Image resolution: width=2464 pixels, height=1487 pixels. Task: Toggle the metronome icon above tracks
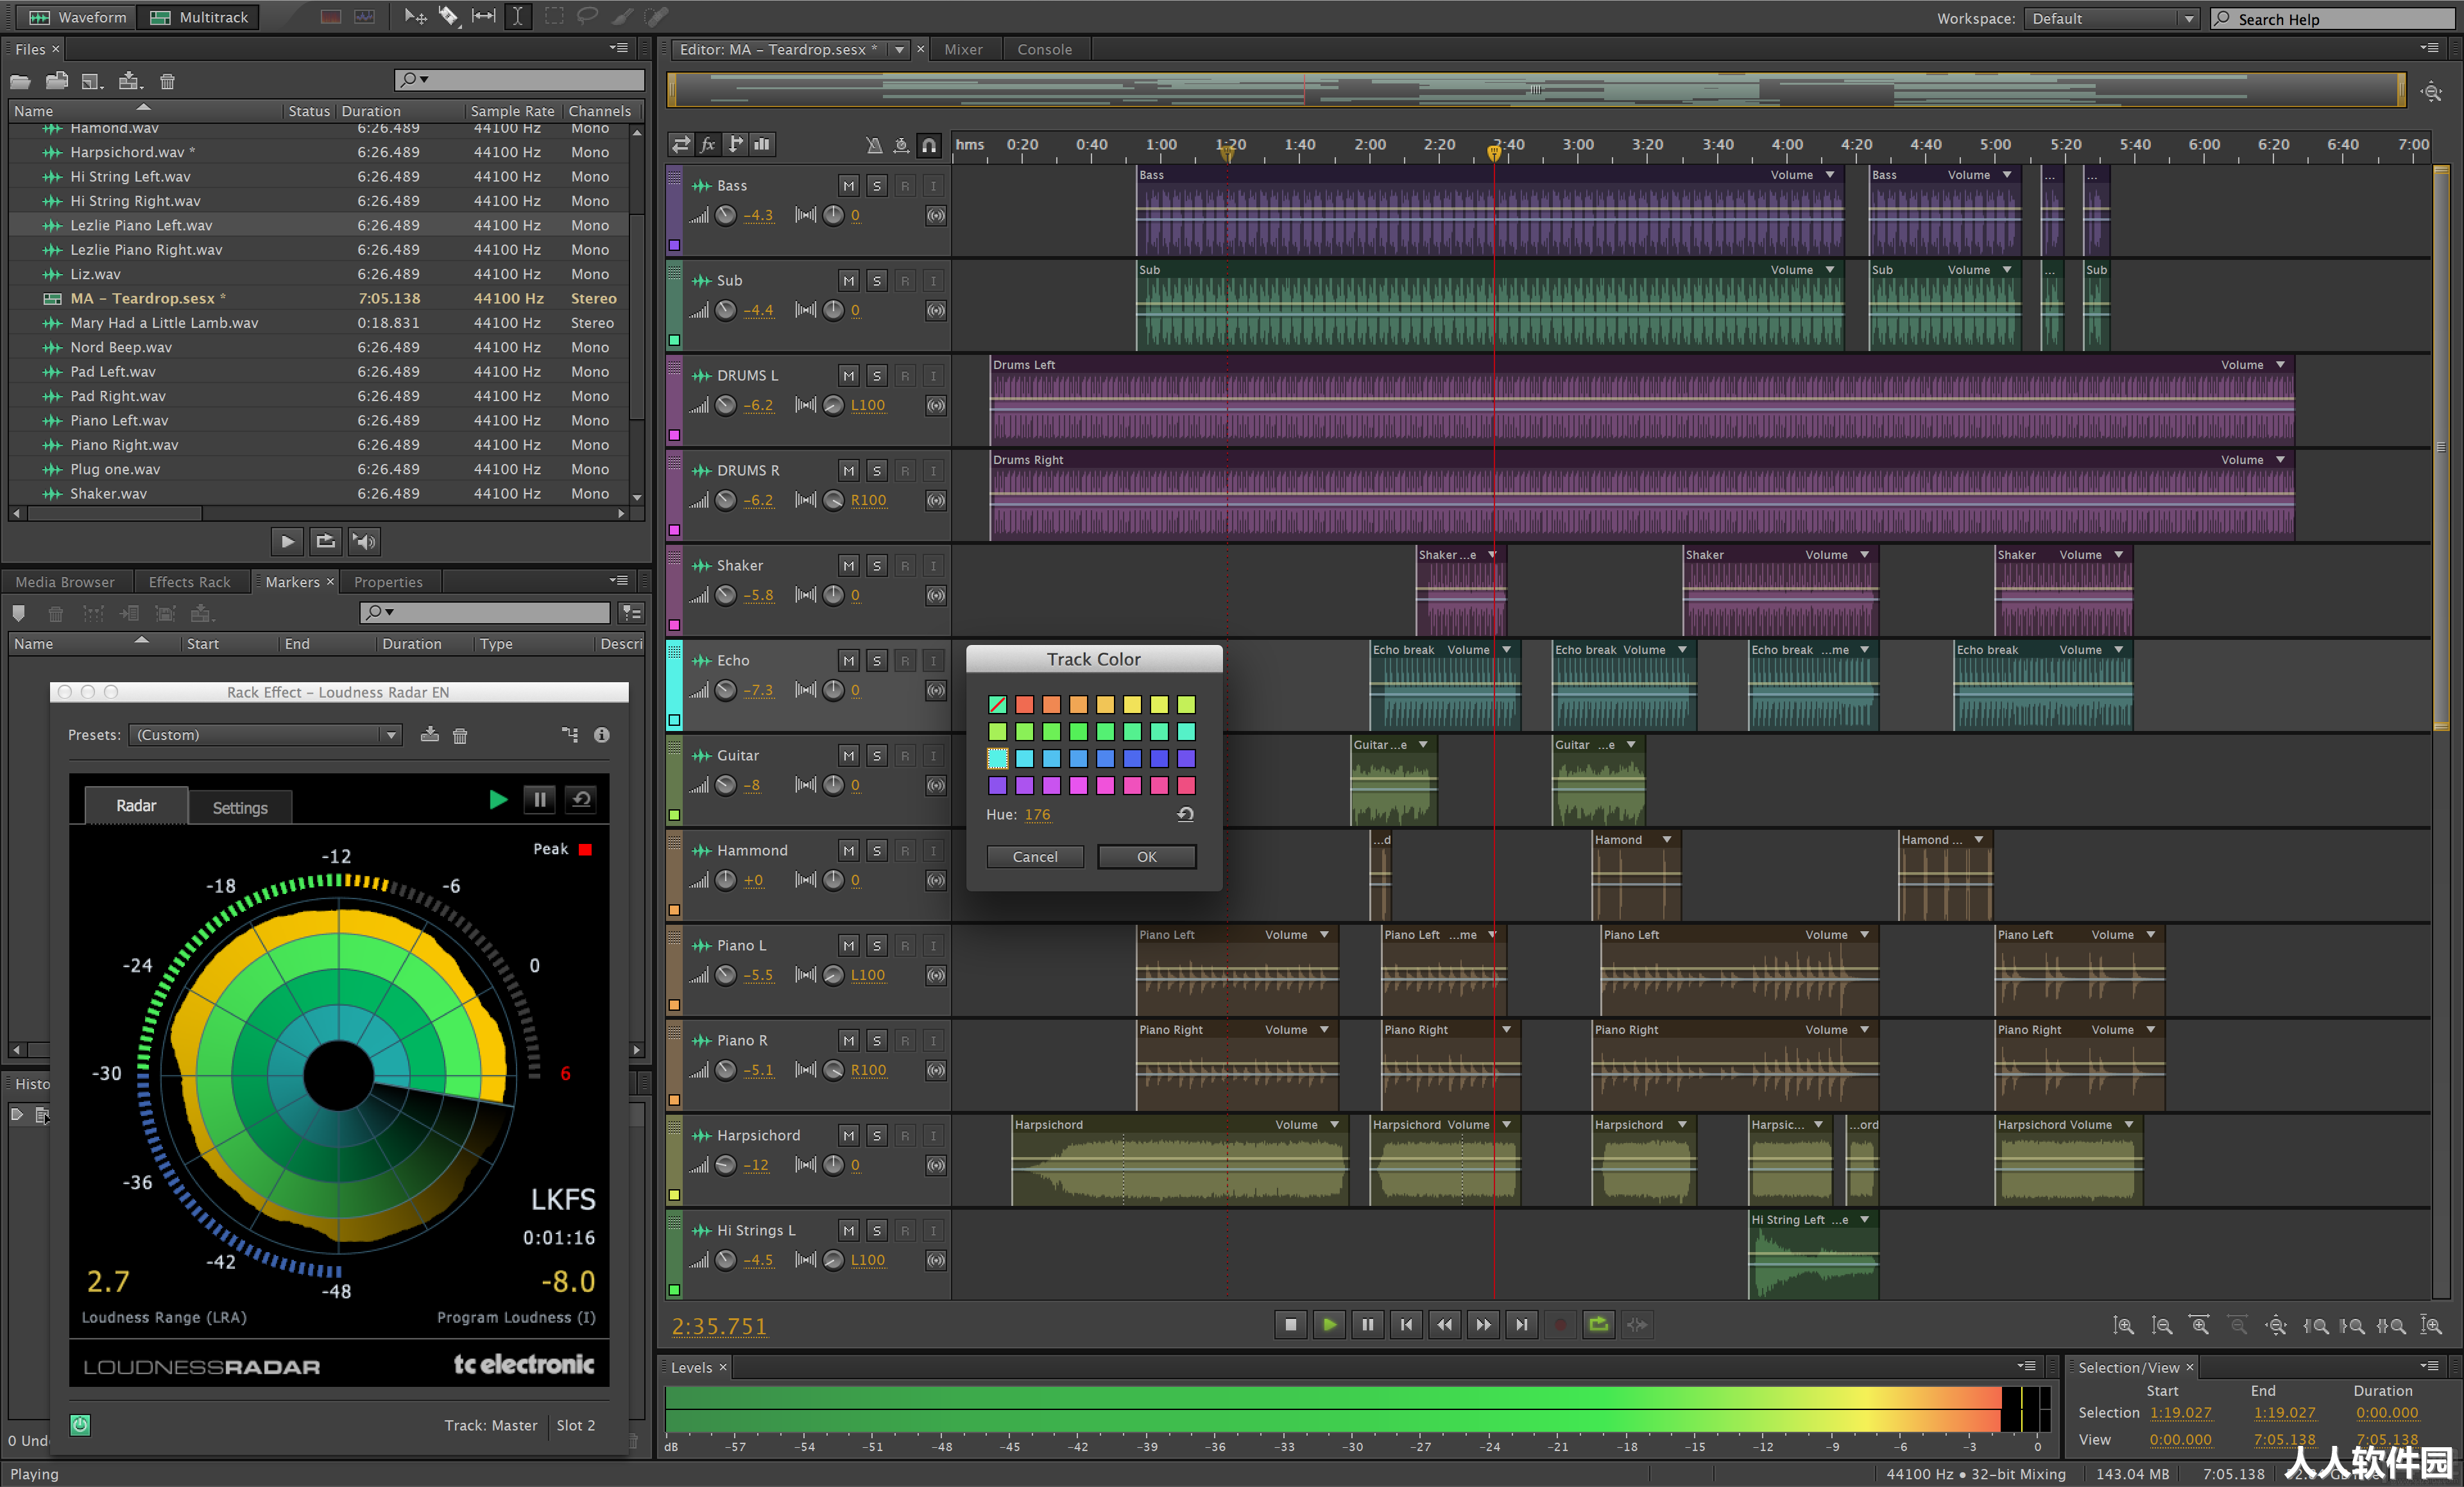[x=874, y=146]
